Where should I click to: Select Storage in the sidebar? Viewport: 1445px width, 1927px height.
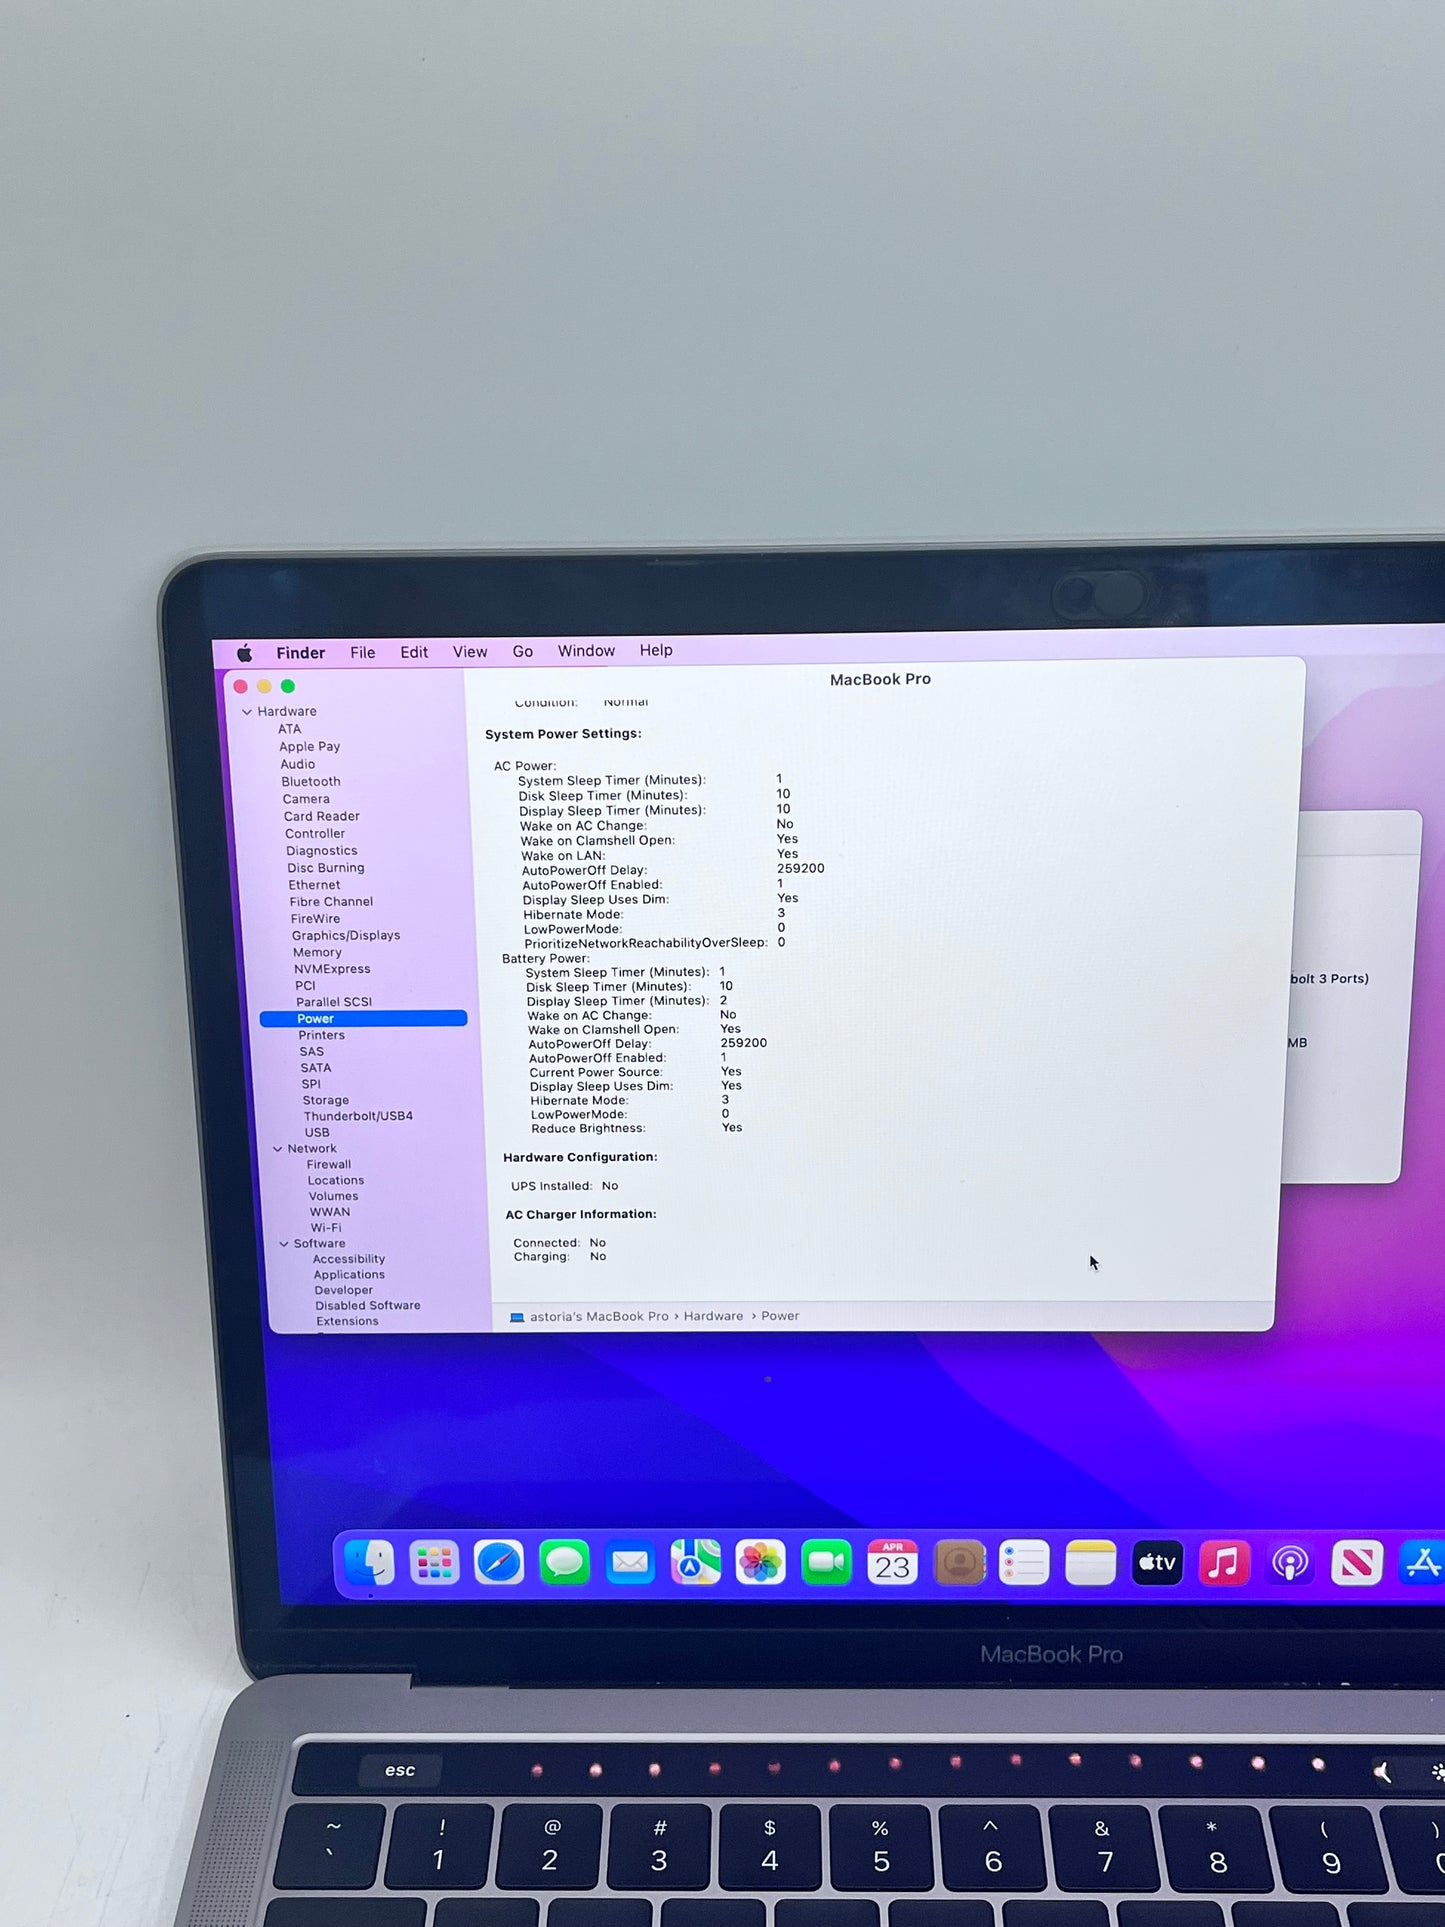(x=325, y=1101)
